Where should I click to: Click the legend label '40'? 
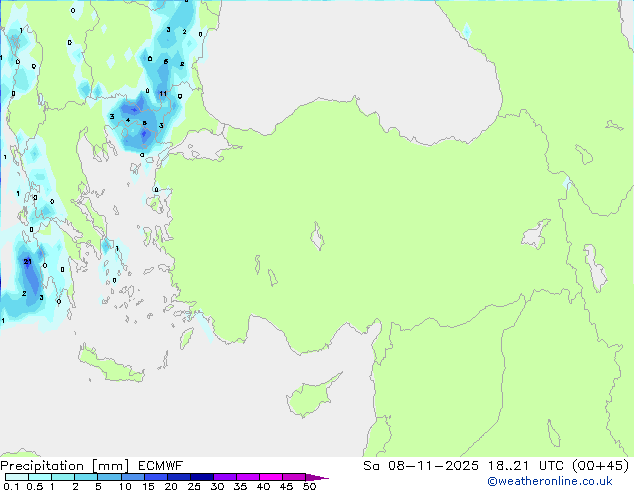pyautogui.click(x=263, y=486)
